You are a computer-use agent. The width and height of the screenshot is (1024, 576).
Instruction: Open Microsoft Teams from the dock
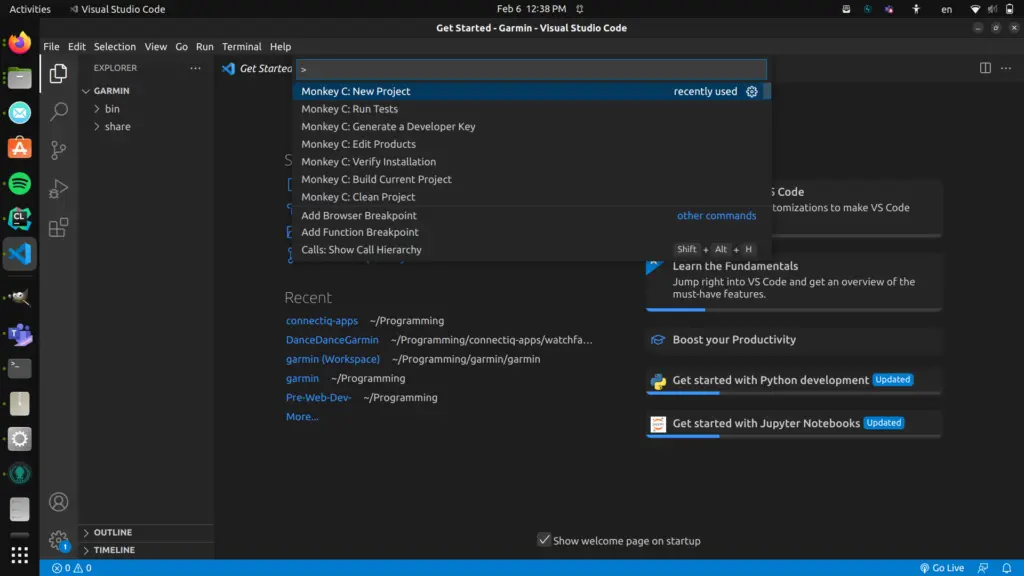[20, 334]
